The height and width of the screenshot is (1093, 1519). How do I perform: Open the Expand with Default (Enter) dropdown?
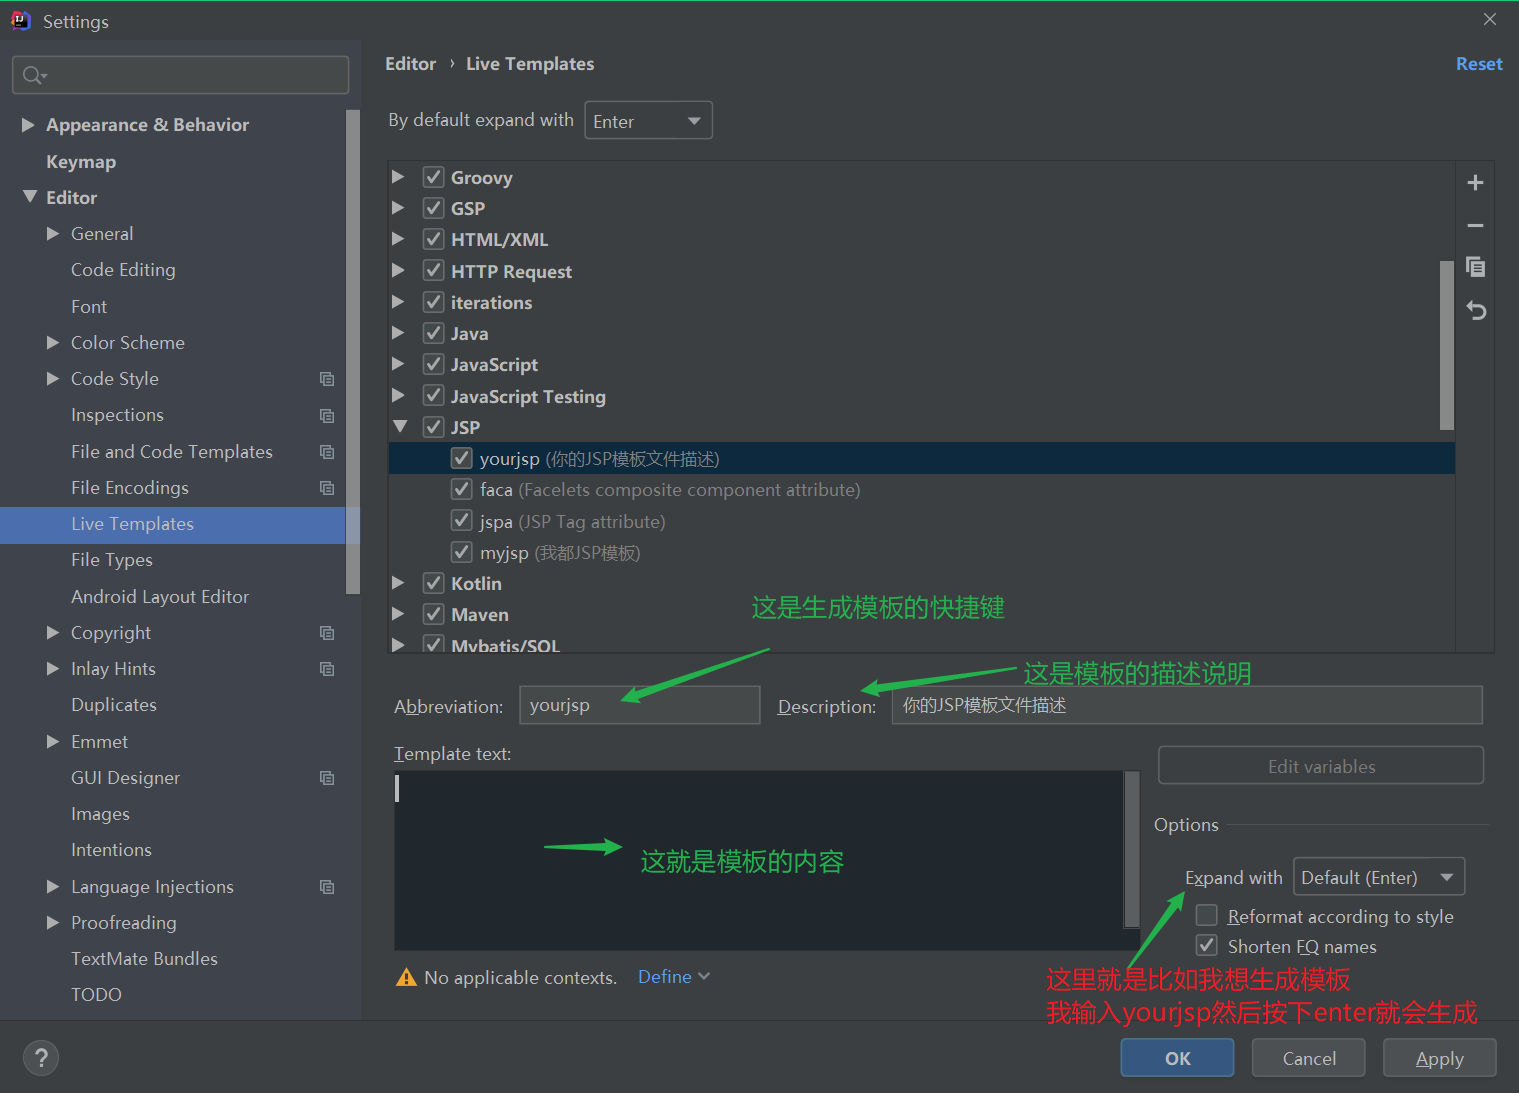pyautogui.click(x=1379, y=877)
